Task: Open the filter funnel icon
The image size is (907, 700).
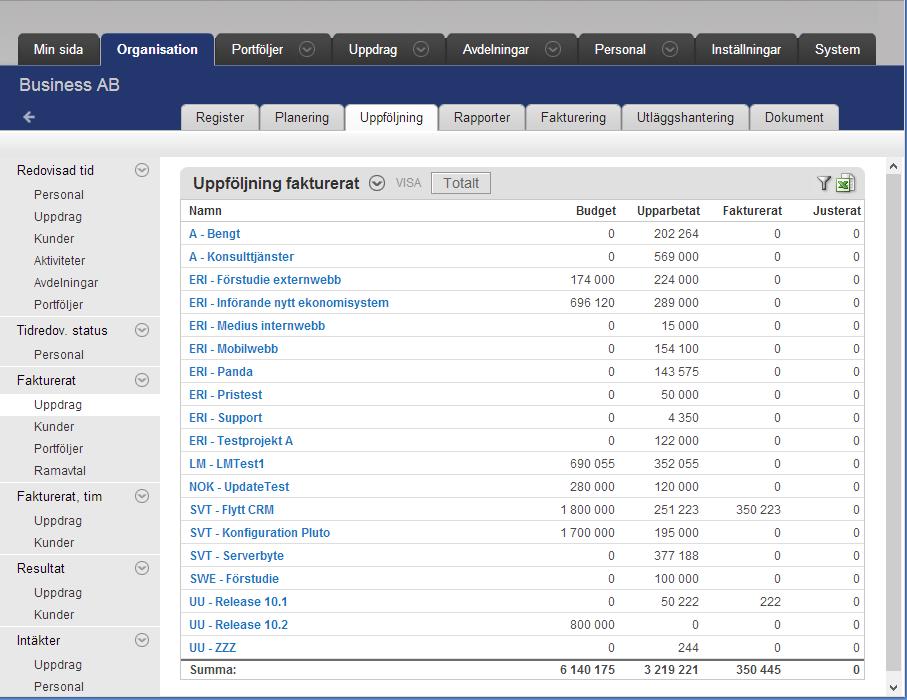Action: (x=824, y=183)
